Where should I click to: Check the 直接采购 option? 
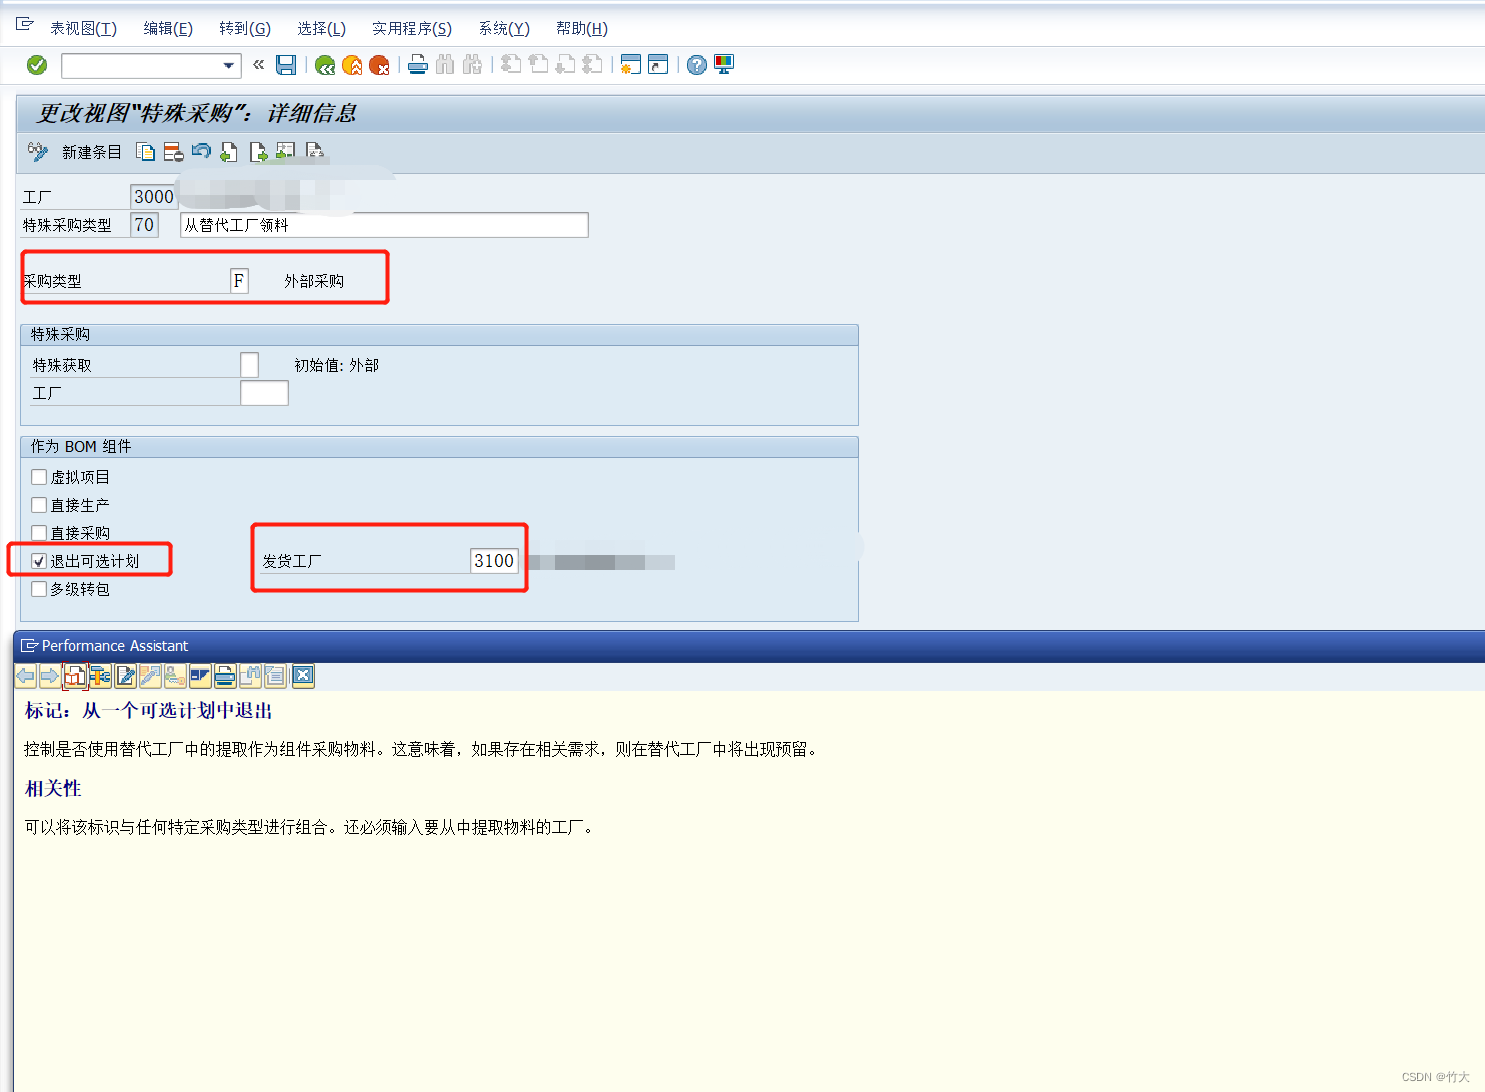pyautogui.click(x=38, y=532)
